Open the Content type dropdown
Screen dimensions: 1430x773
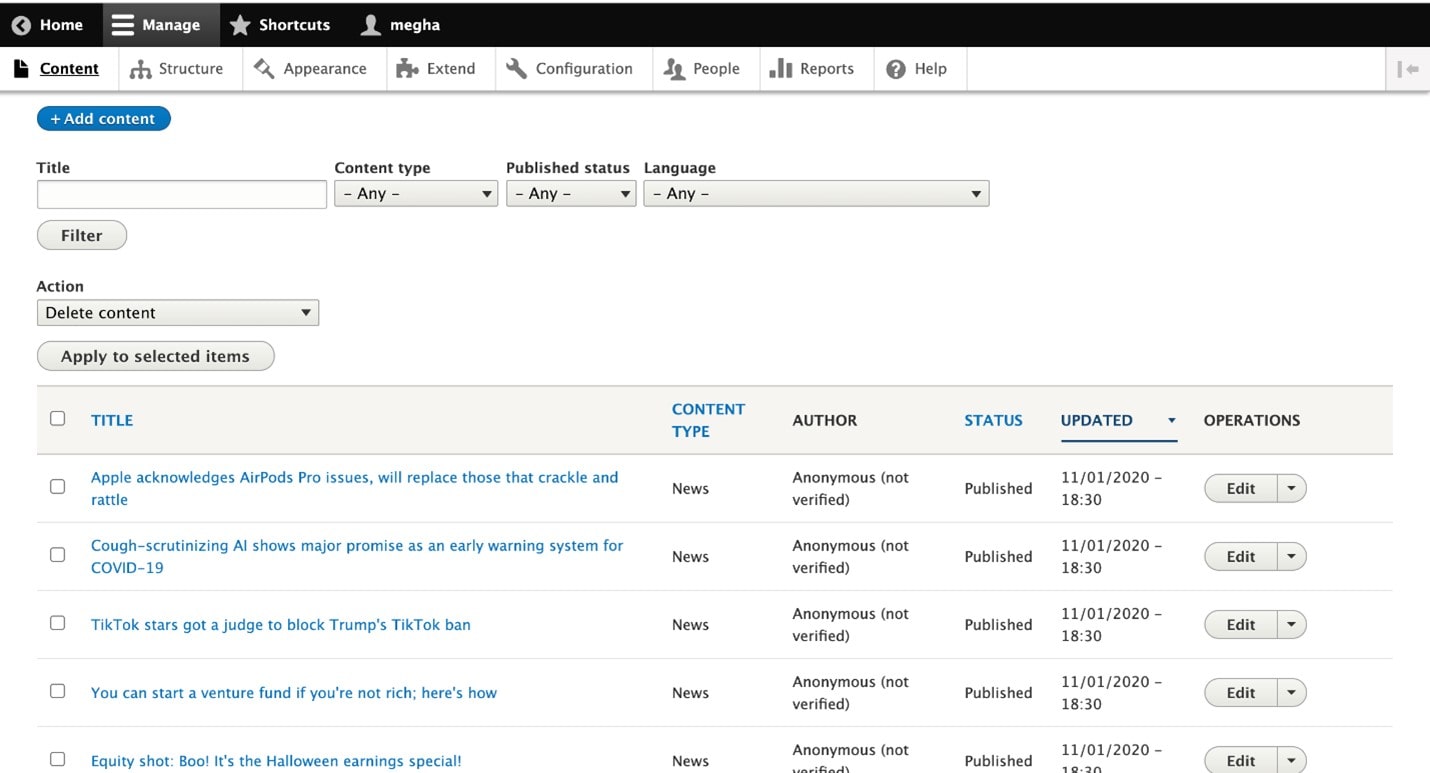point(416,194)
